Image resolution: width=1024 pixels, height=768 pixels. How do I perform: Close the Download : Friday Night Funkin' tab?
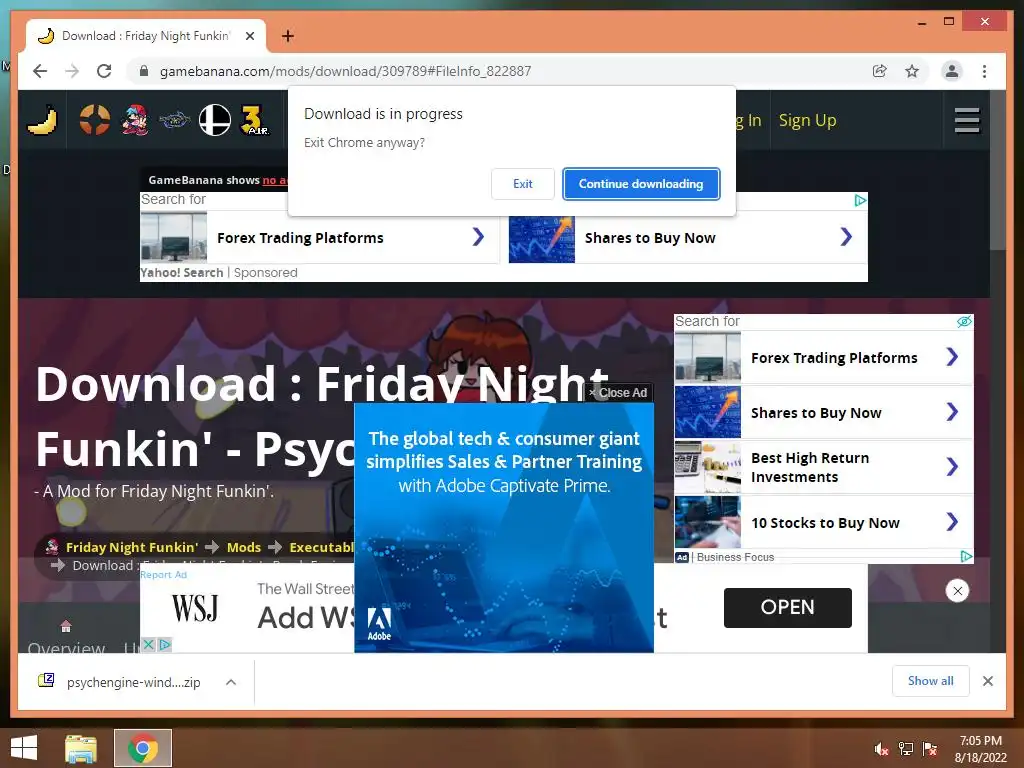[x=249, y=36]
